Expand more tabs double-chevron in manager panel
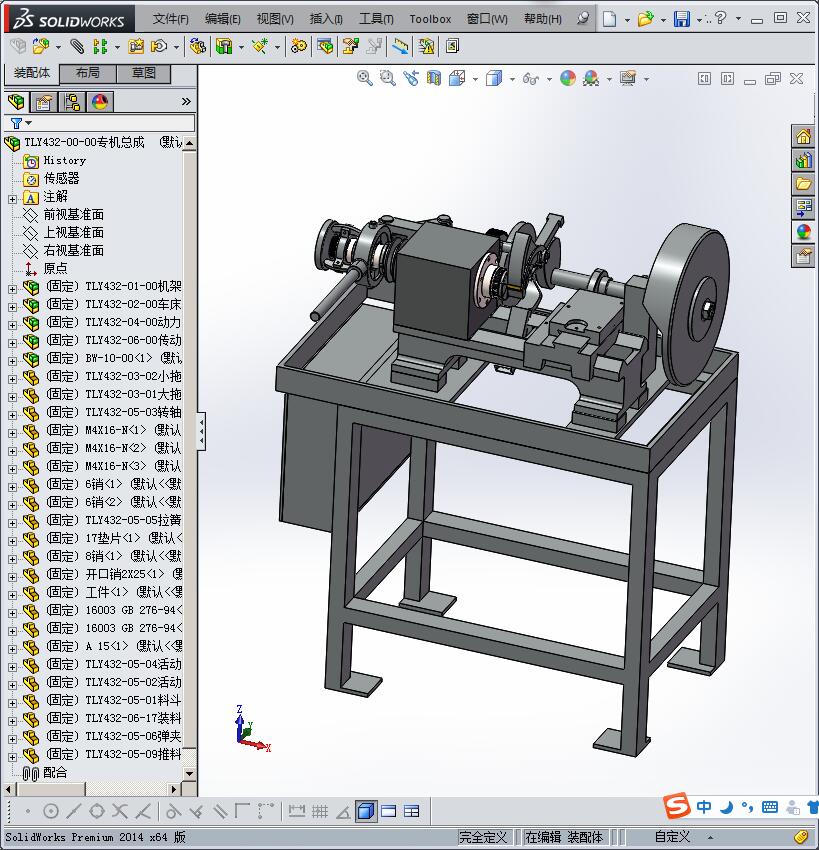Viewport: 819px width, 850px height. (186, 101)
